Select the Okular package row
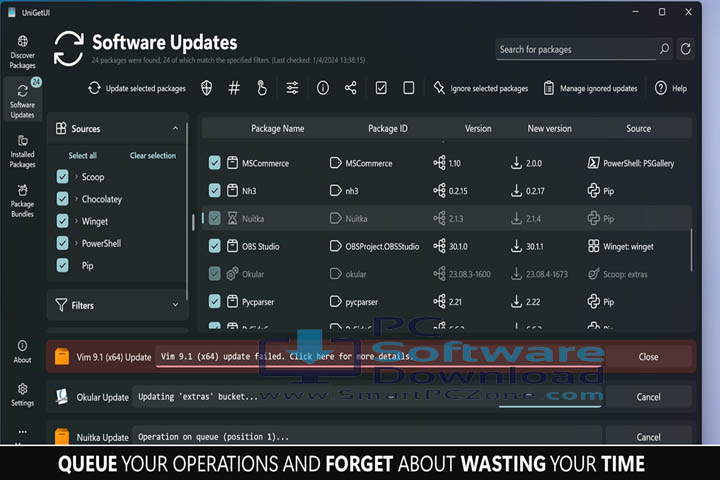 (x=447, y=274)
